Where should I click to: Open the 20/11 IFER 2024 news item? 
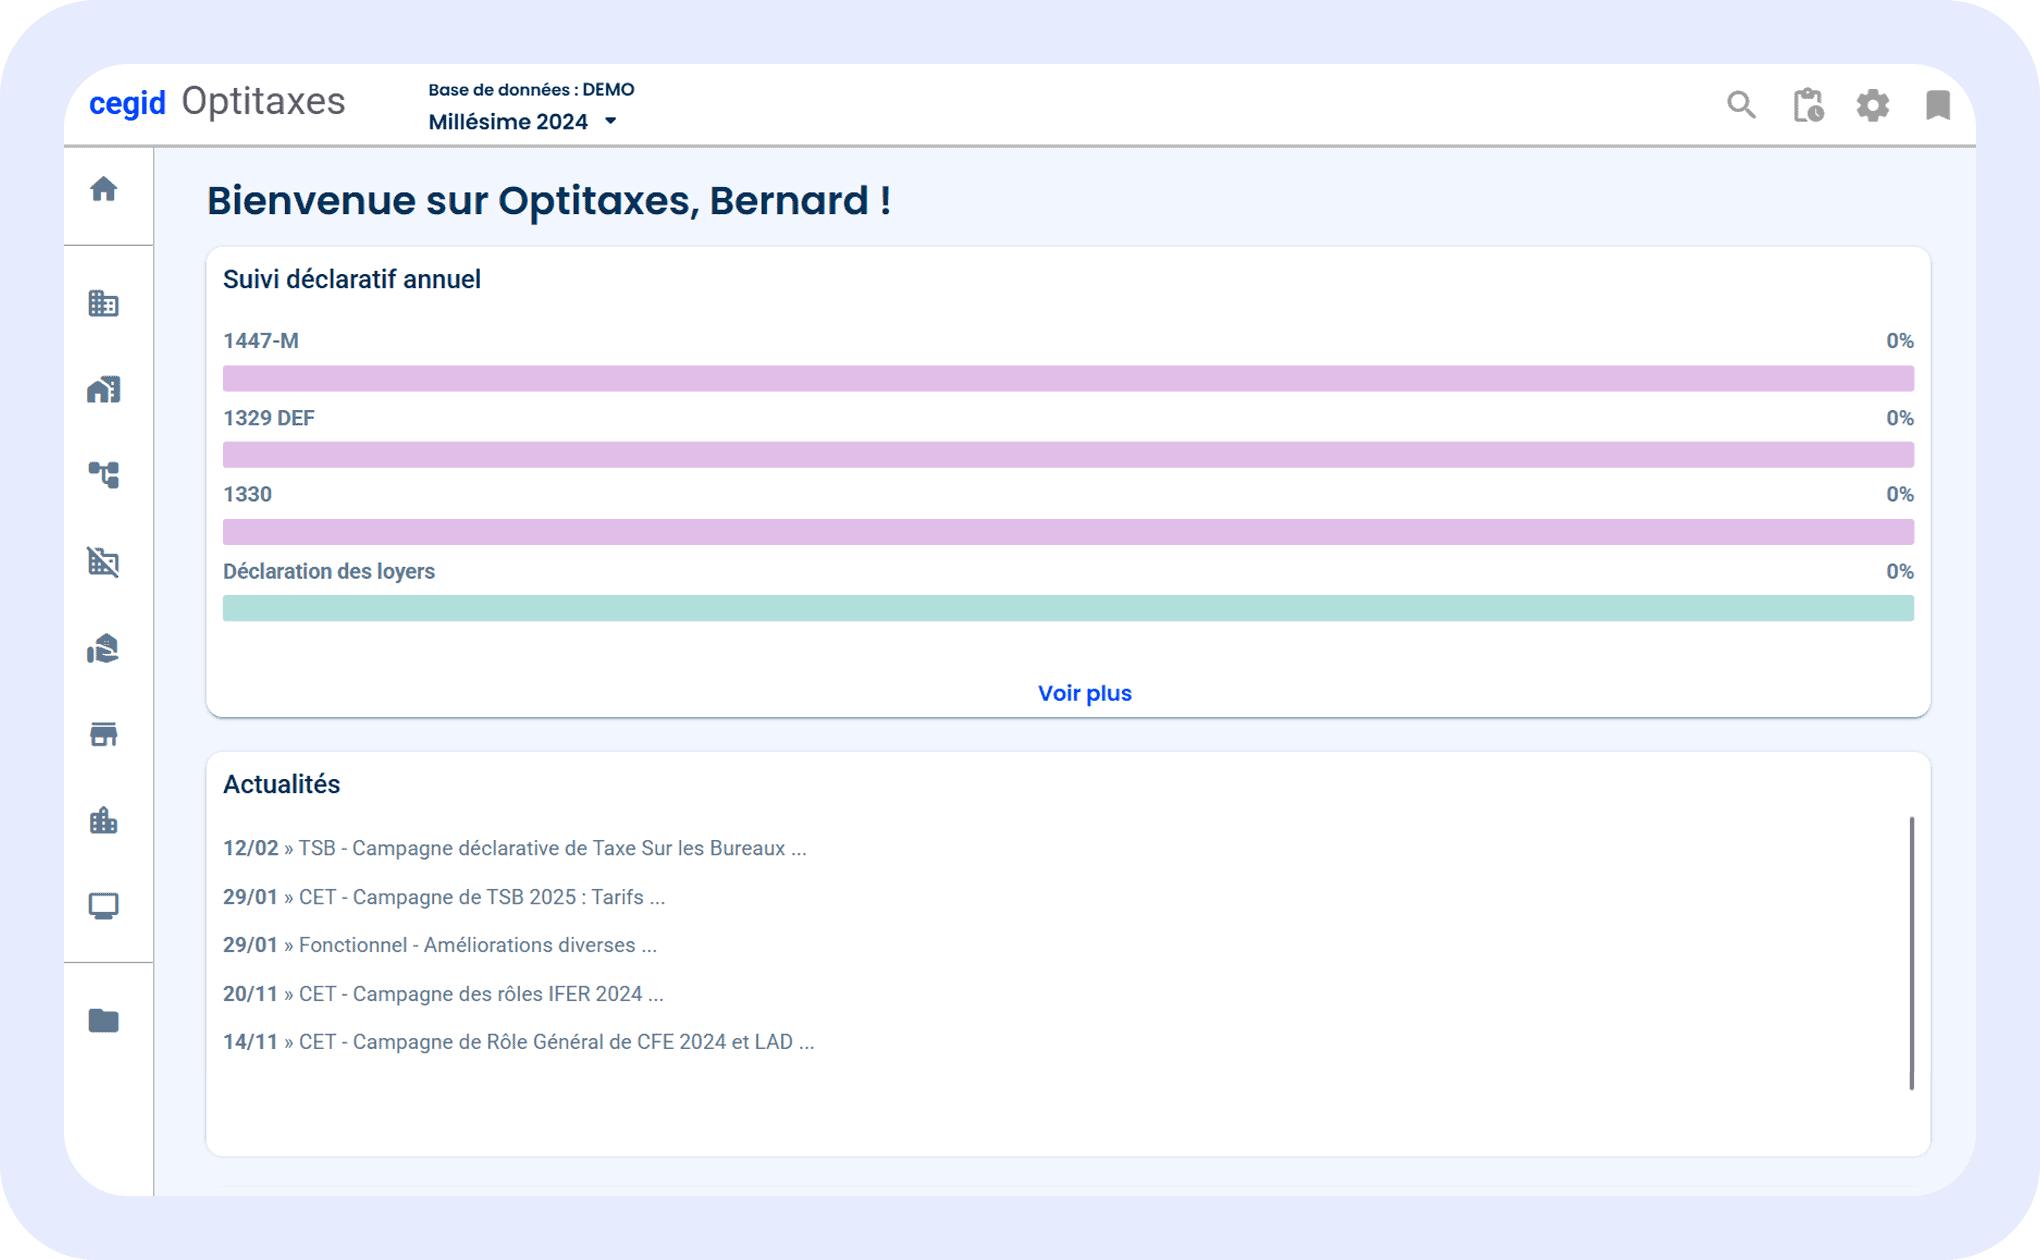[x=443, y=994]
